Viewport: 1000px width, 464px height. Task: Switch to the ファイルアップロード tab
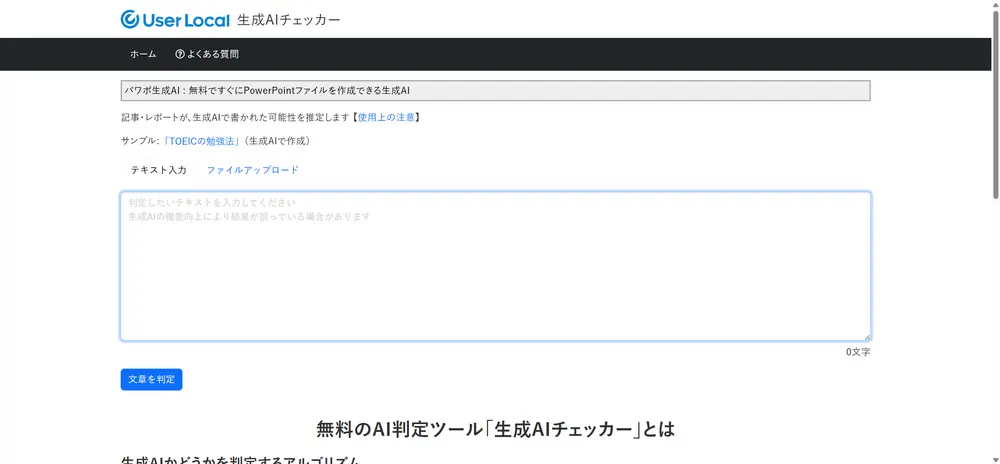pos(253,170)
